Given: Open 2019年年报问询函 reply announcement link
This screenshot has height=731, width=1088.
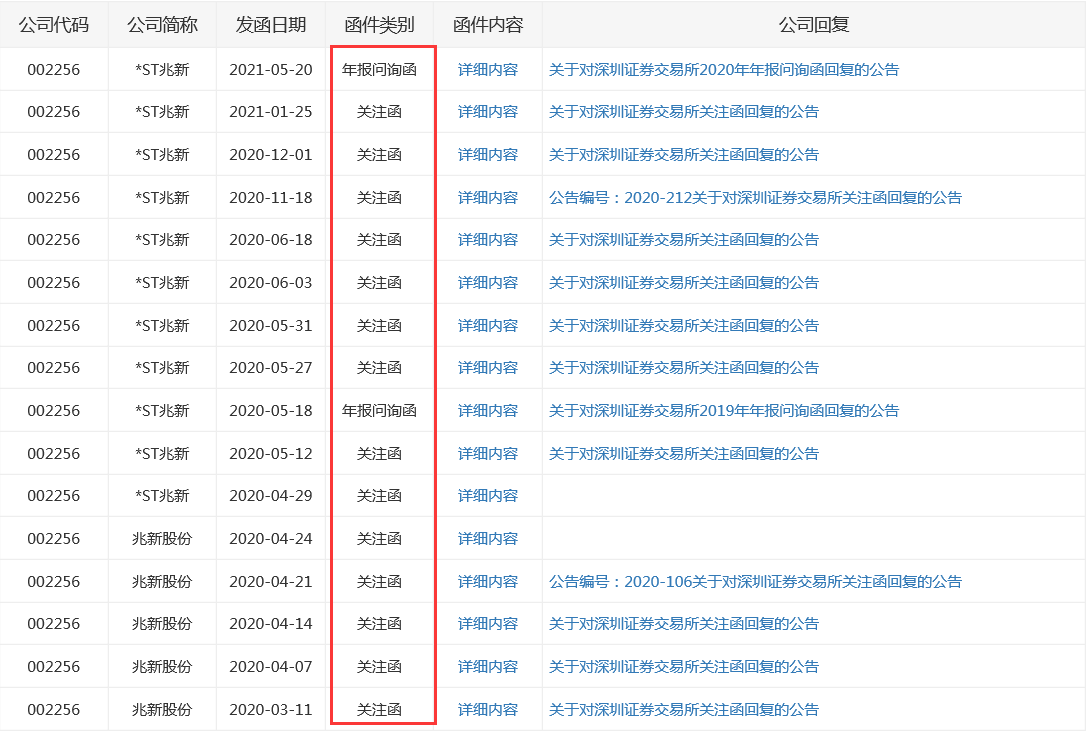Looking at the screenshot, I should pyautogui.click(x=723, y=411).
